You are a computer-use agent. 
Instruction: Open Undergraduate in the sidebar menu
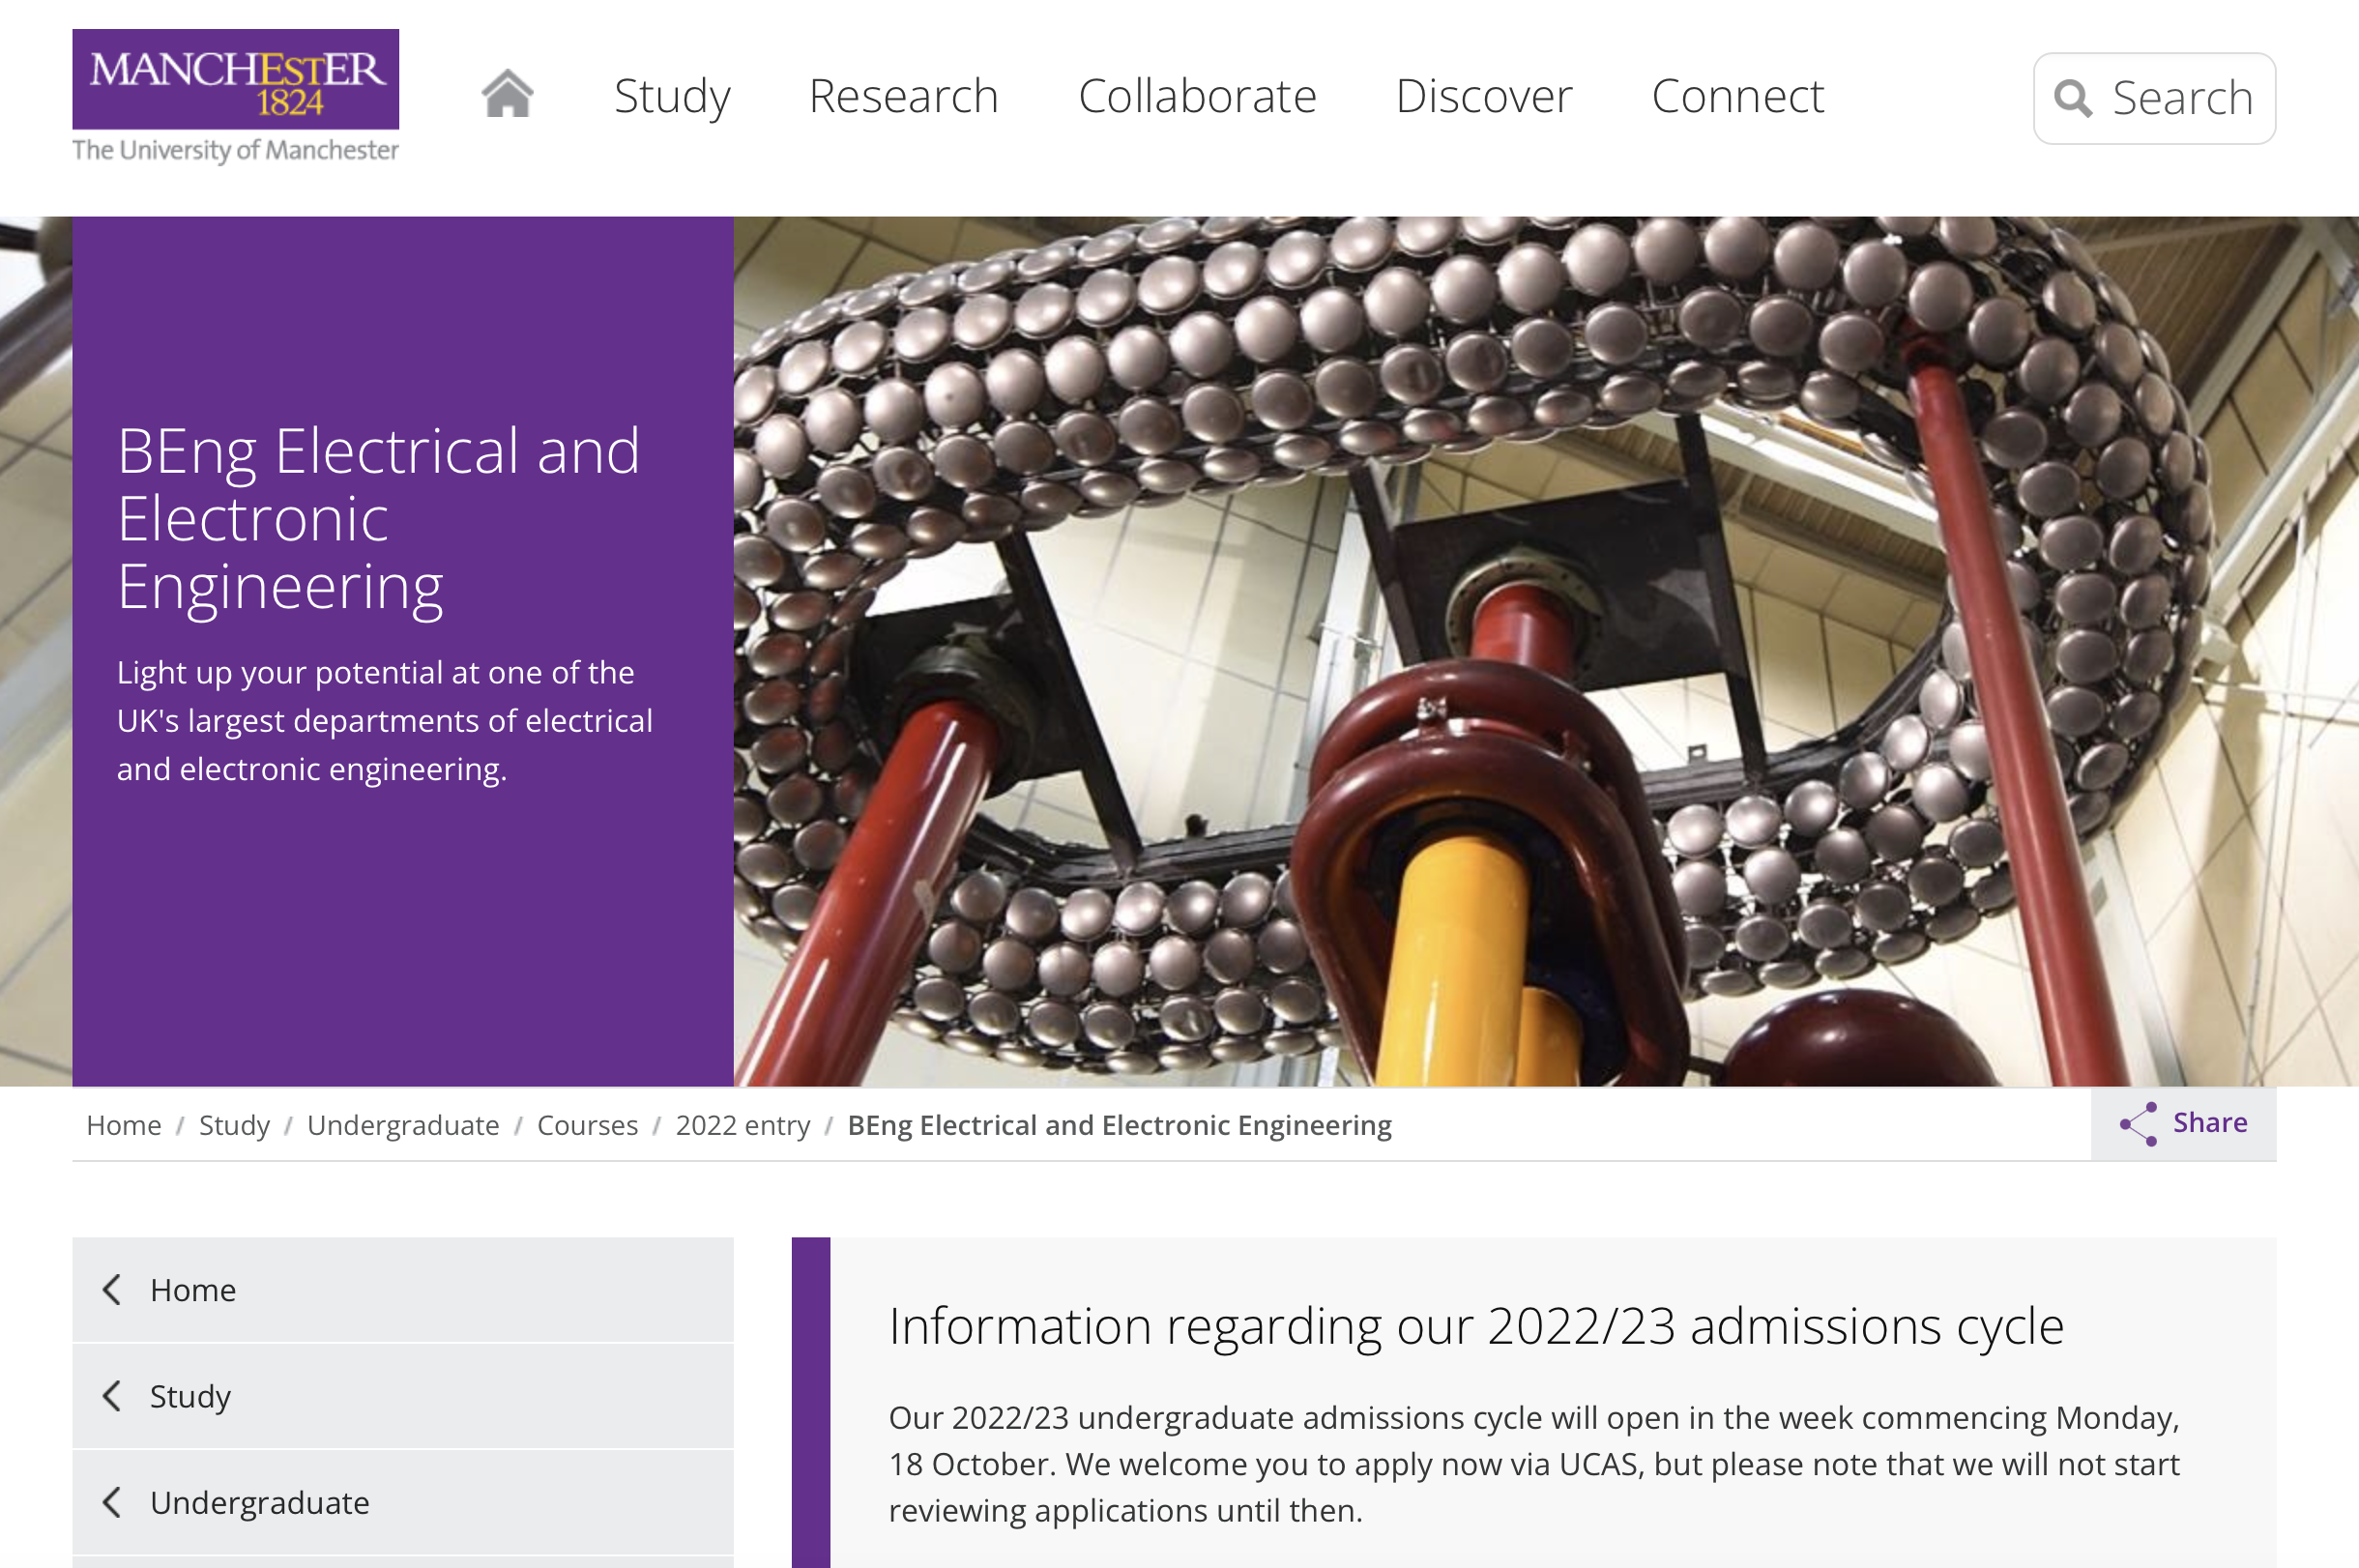point(403,1502)
